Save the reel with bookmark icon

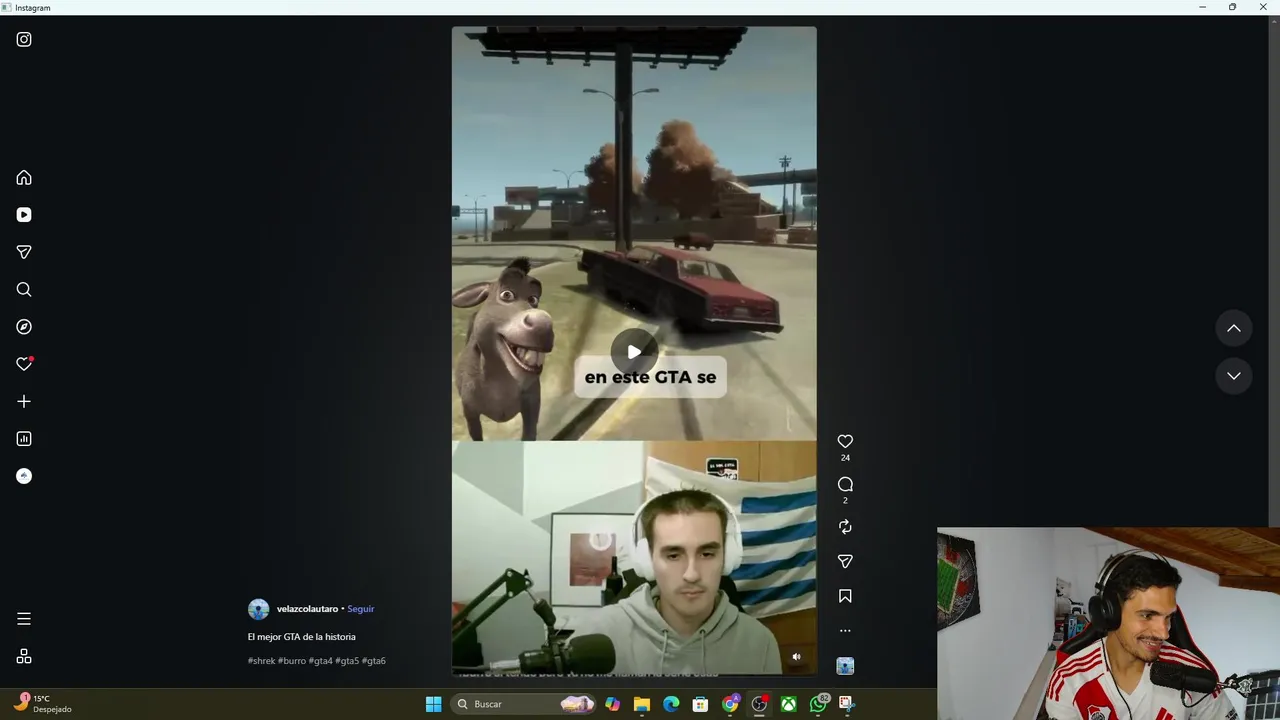(x=845, y=596)
